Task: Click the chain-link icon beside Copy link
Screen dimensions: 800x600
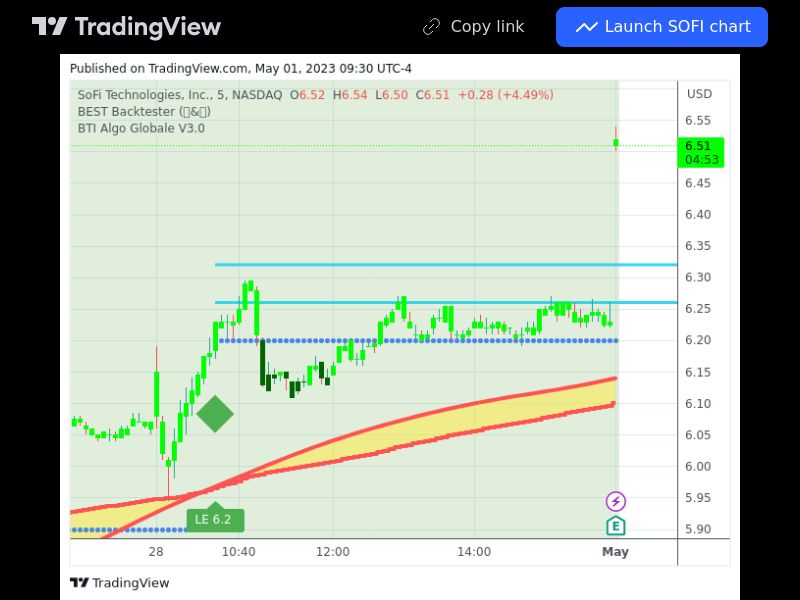Action: (x=432, y=27)
